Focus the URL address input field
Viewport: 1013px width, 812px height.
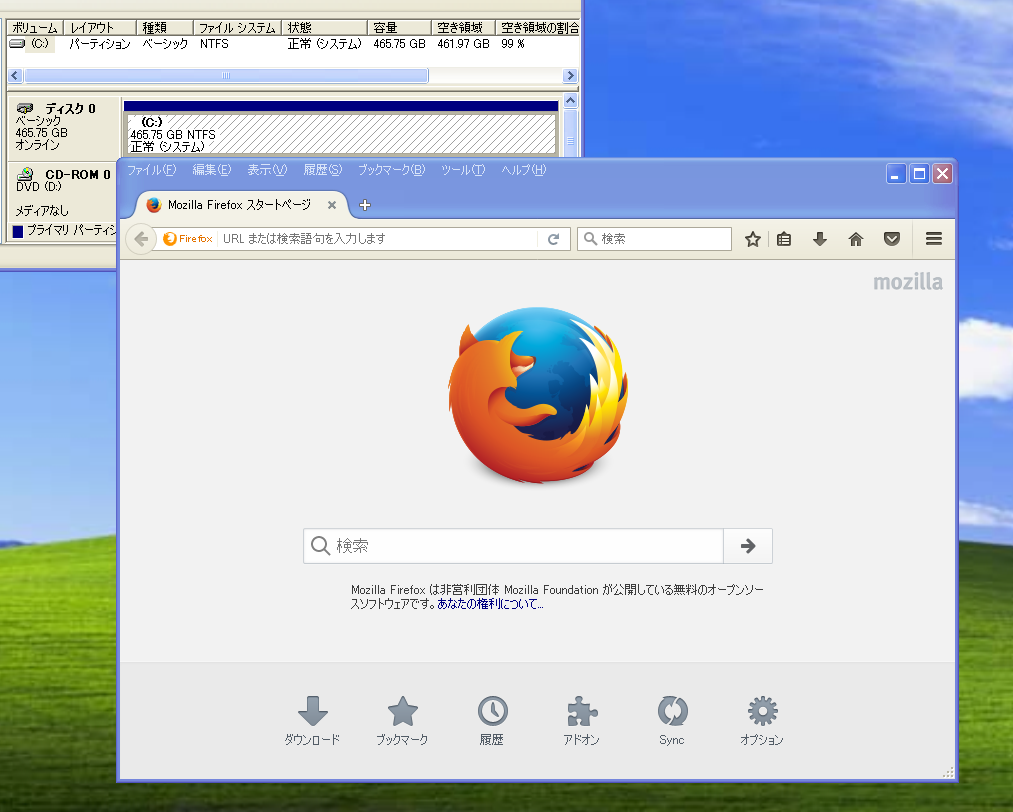pos(379,238)
